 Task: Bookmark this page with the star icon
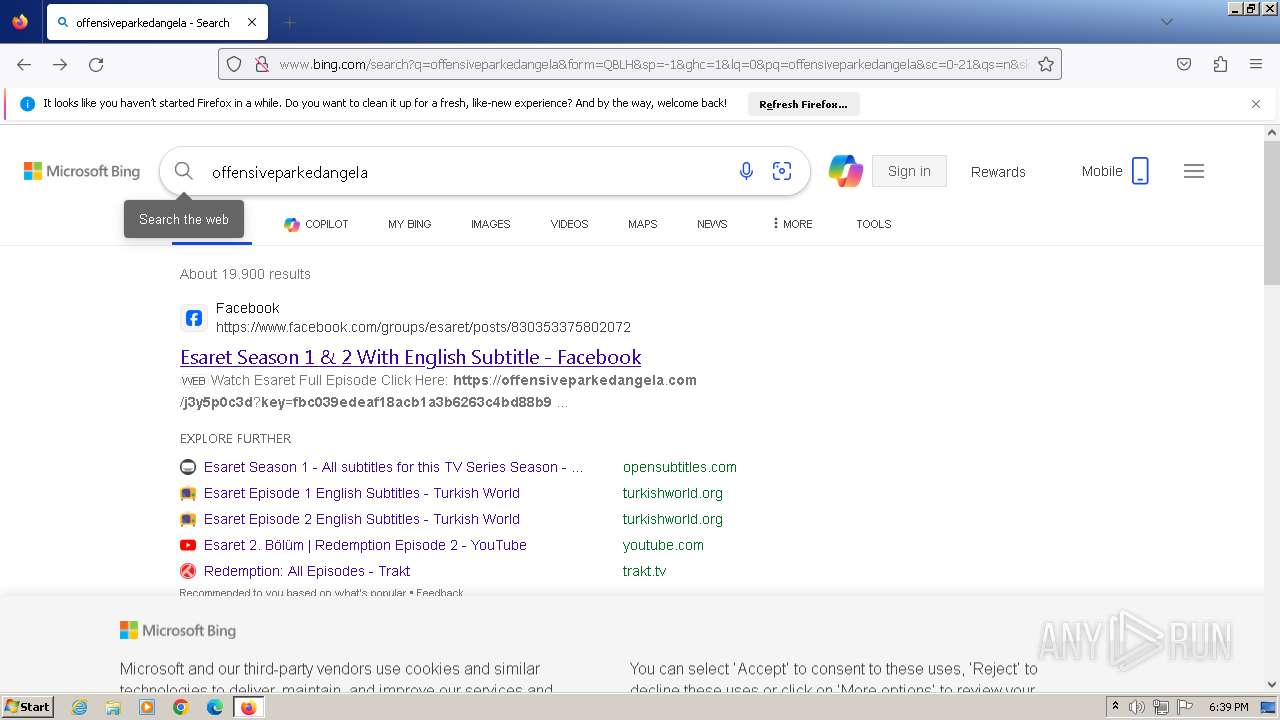(x=1046, y=64)
